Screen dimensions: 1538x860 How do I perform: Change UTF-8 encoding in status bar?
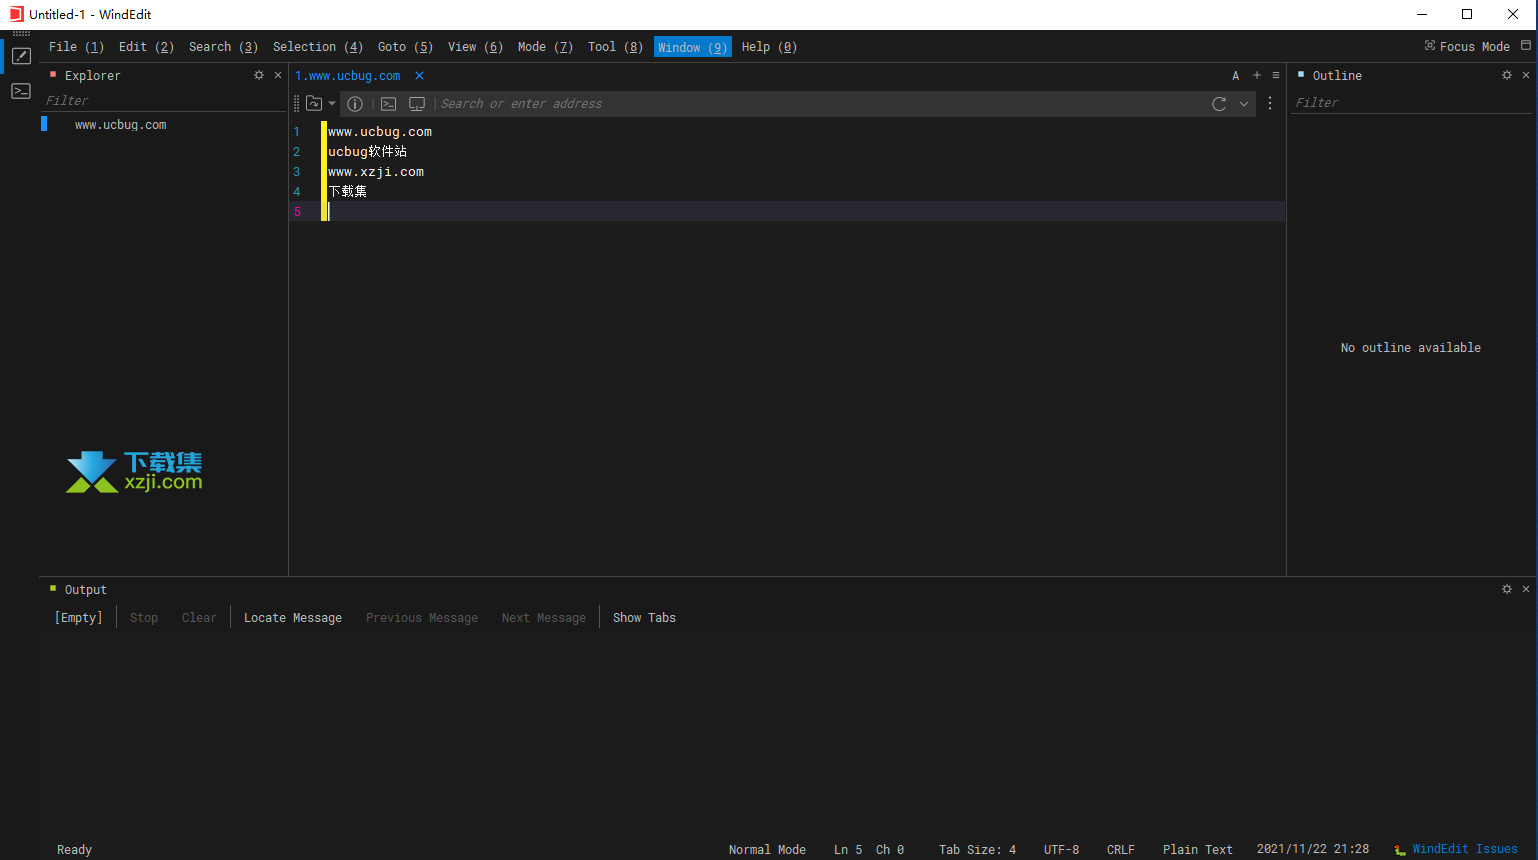(1061, 850)
